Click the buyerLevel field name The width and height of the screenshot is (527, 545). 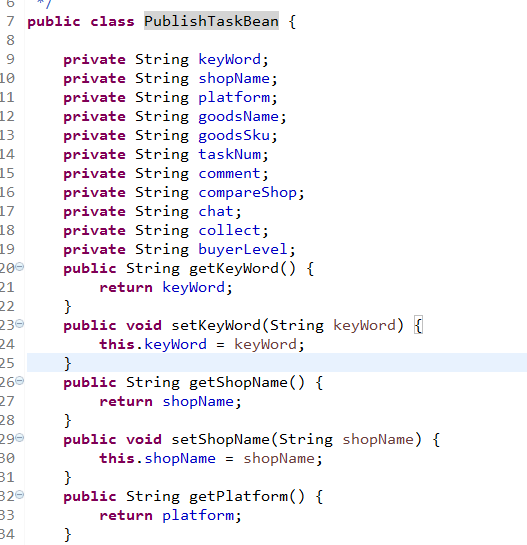click(x=243, y=250)
